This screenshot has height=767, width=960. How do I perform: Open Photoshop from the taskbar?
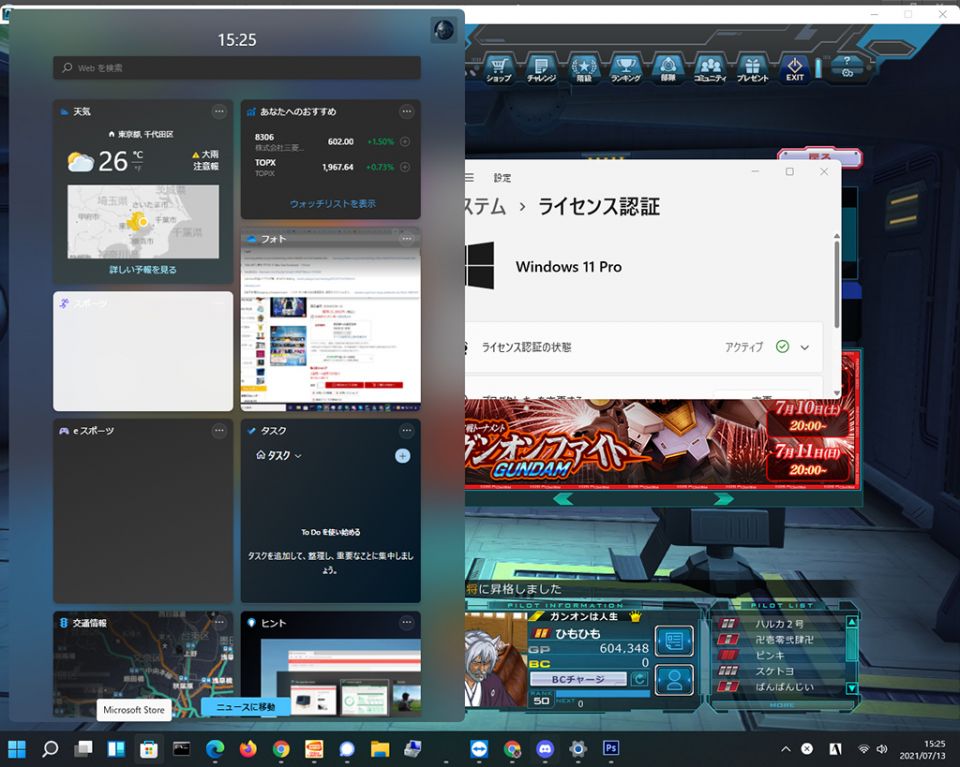click(611, 749)
